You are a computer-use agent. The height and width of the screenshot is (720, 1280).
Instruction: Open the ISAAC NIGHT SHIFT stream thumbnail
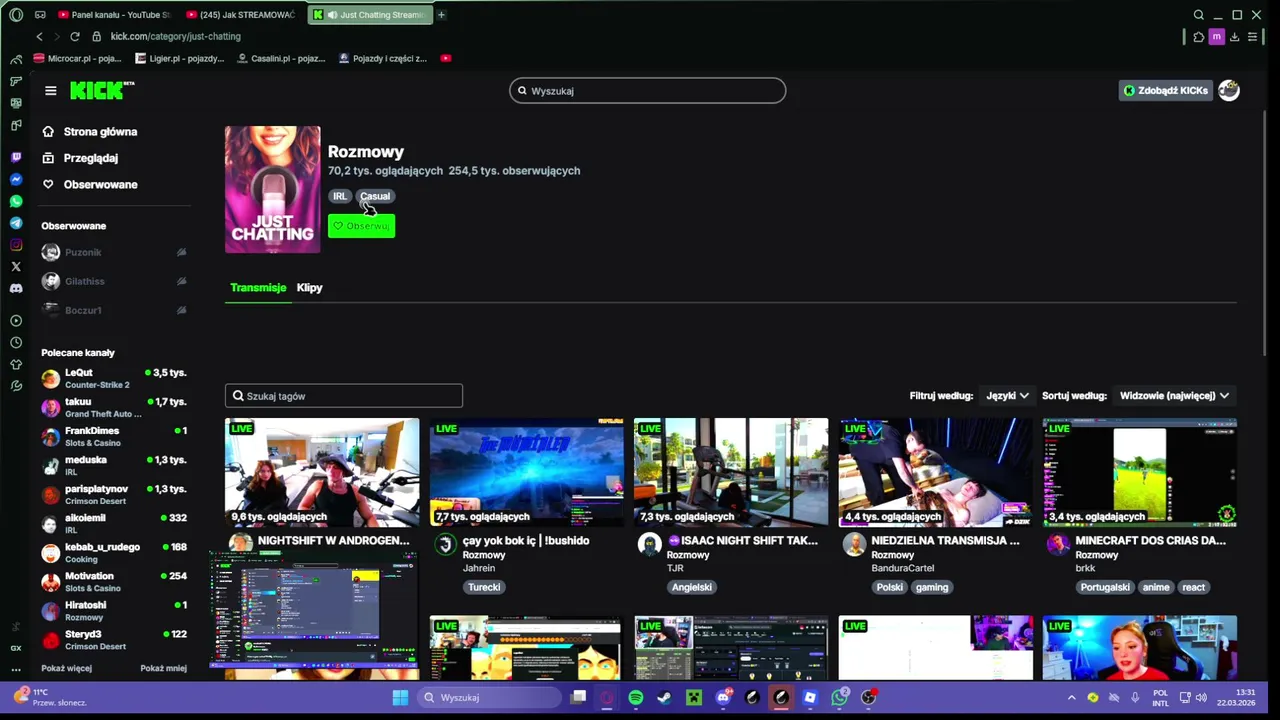[x=731, y=472]
